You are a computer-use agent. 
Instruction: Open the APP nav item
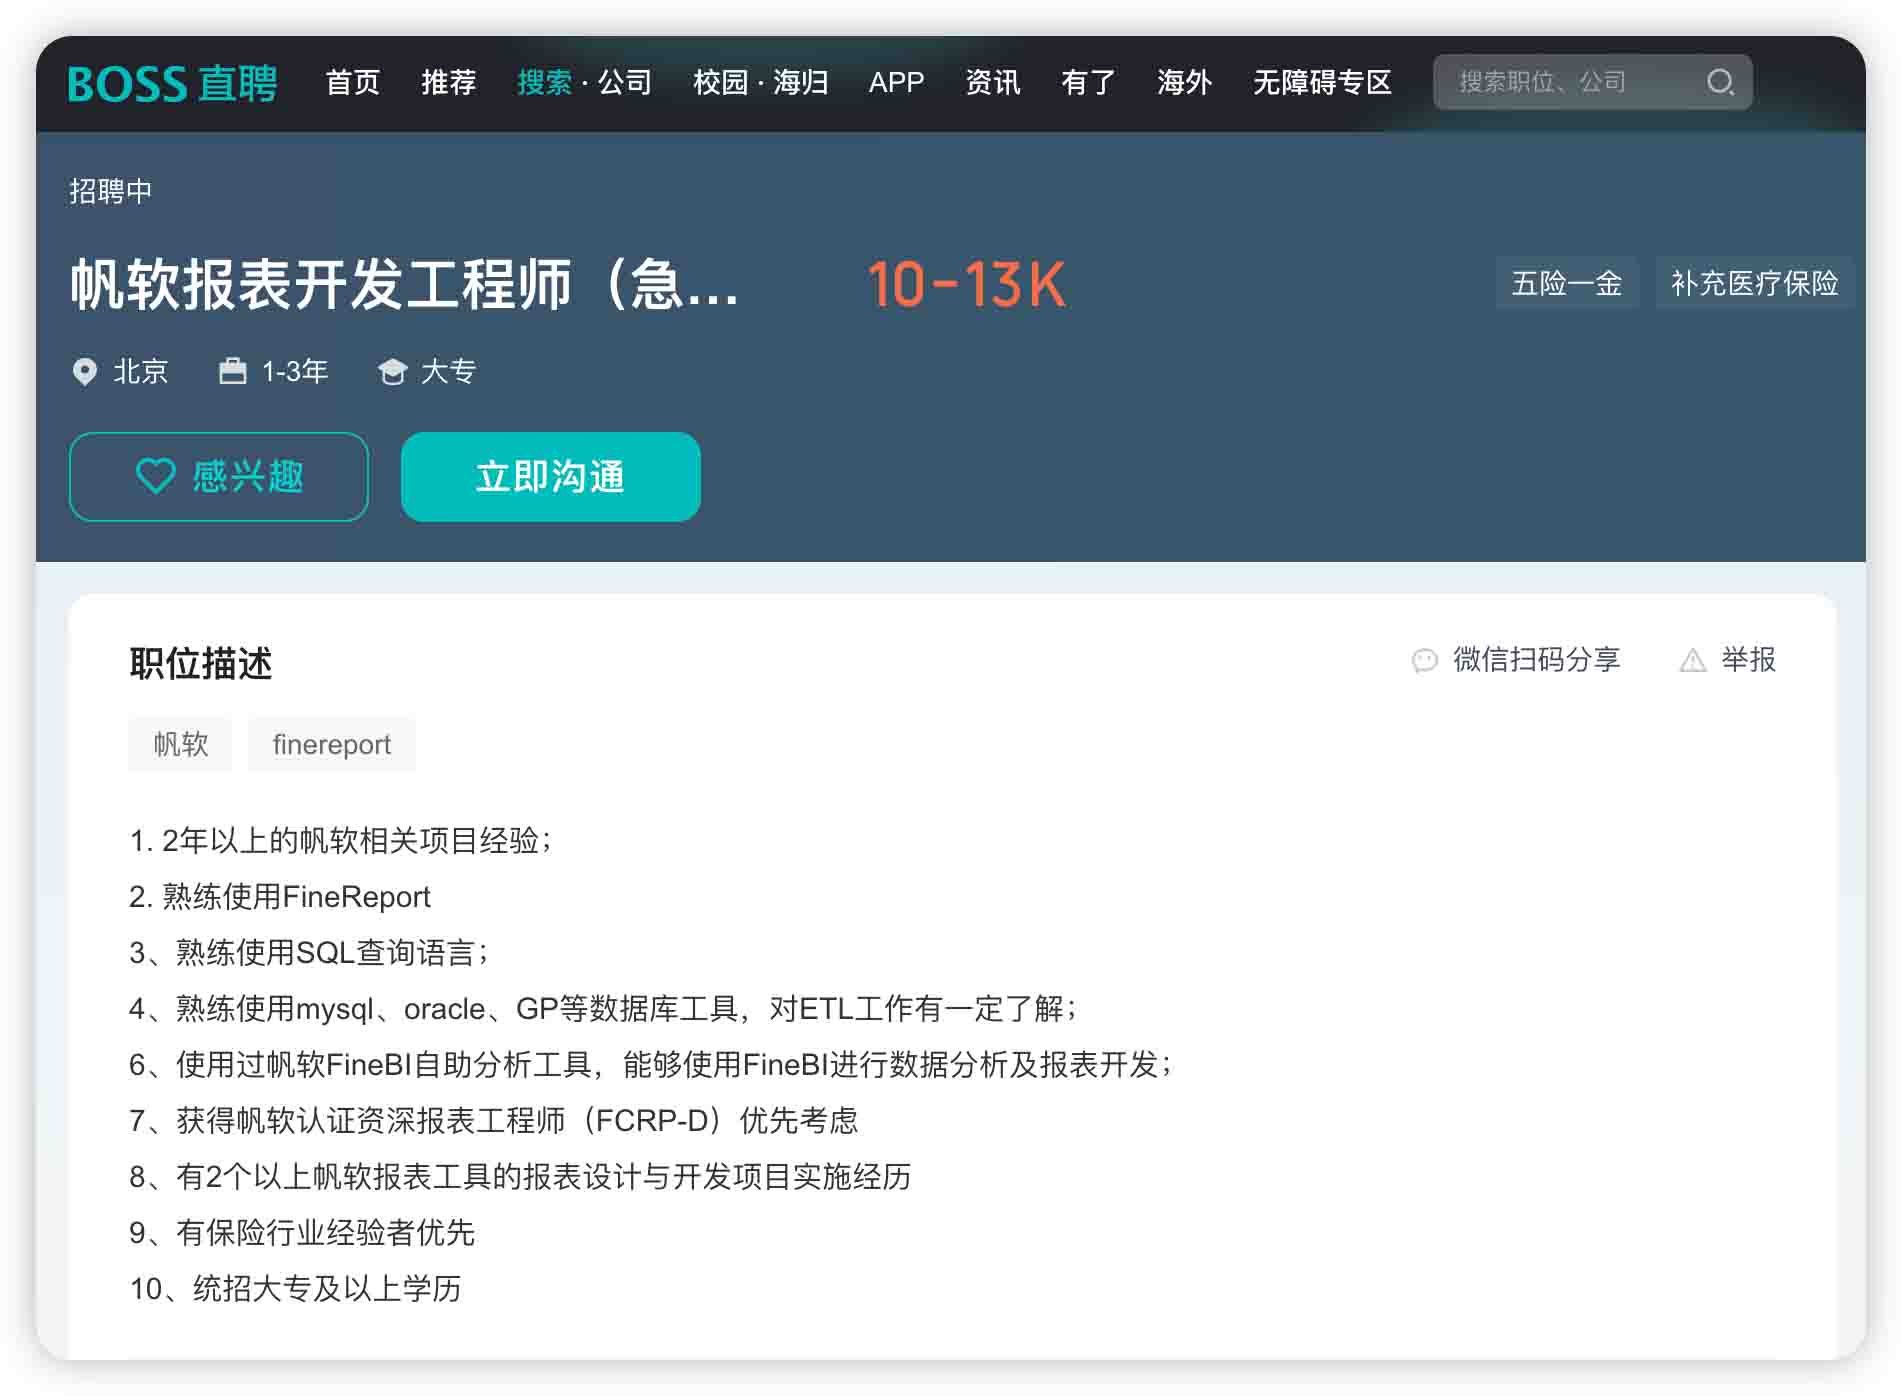click(896, 82)
